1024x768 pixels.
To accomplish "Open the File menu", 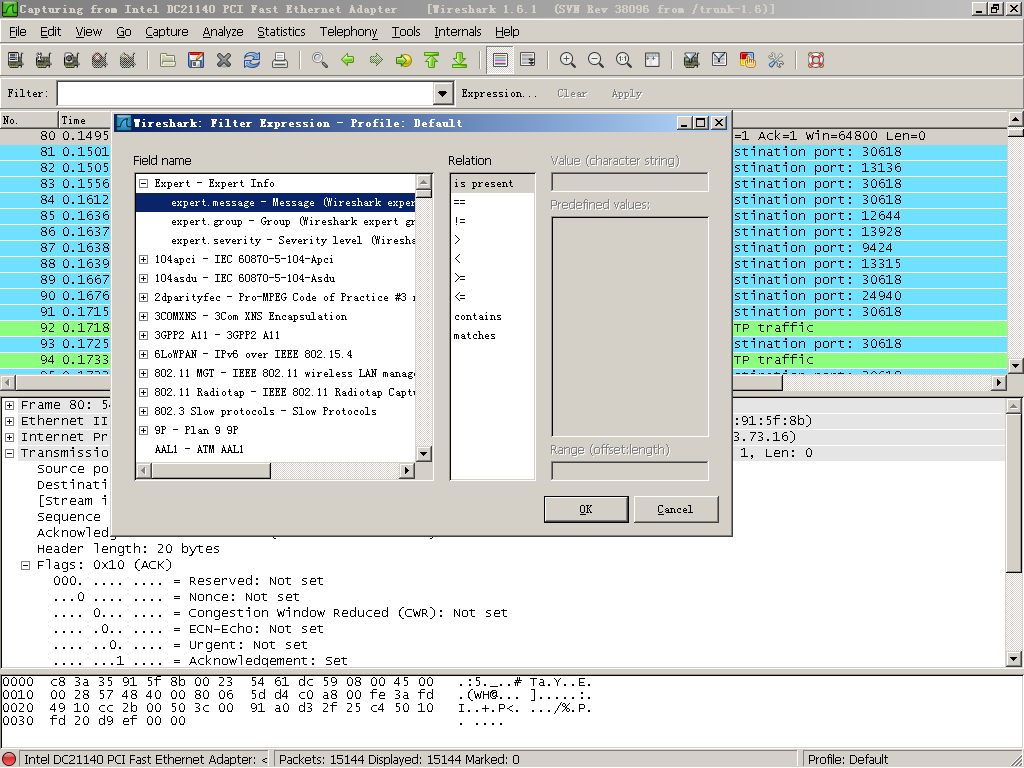I will tap(18, 31).
